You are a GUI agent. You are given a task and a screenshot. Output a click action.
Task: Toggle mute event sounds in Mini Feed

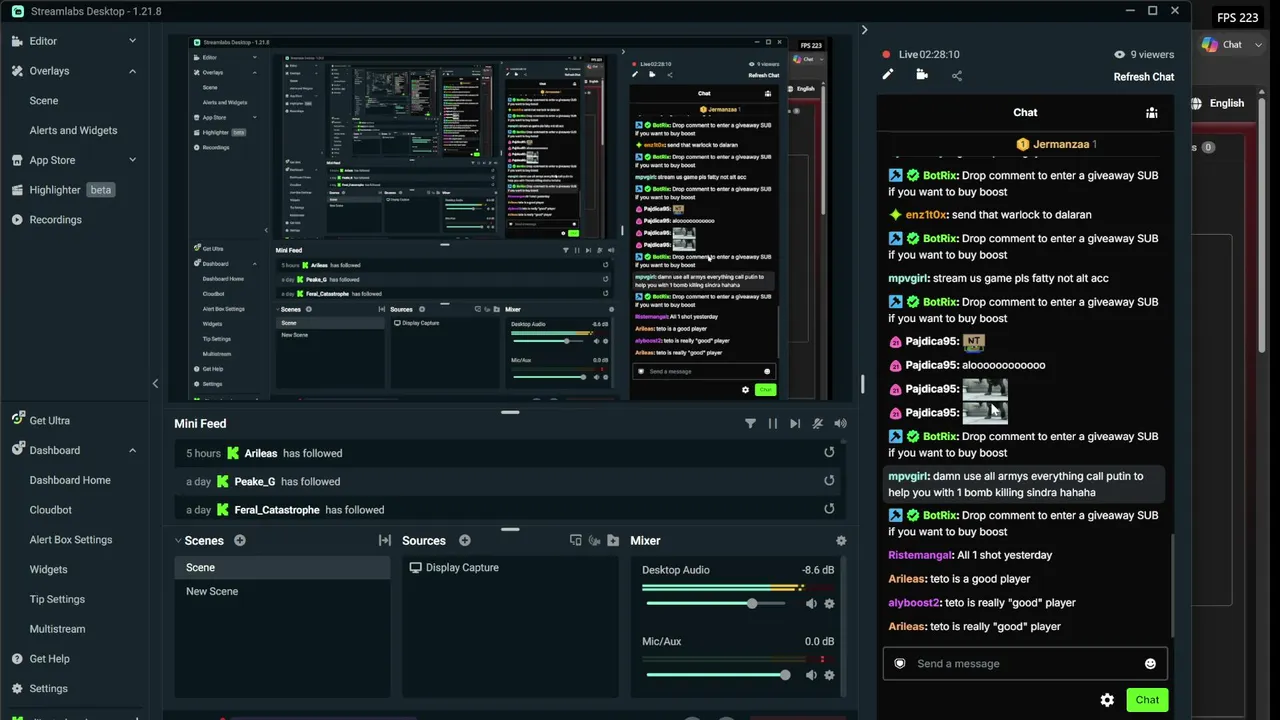click(818, 424)
